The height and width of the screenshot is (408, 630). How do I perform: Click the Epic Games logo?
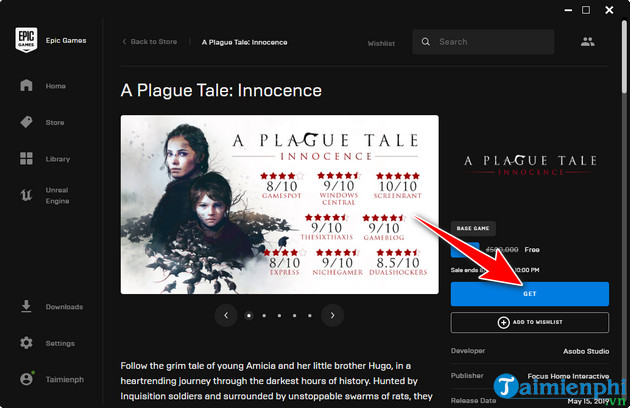(x=26, y=40)
